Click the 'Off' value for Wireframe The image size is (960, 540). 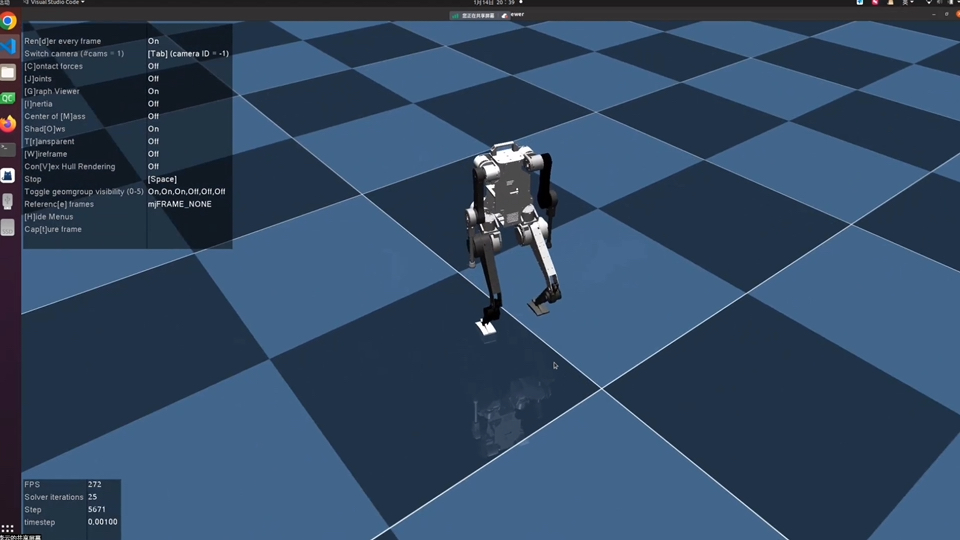tap(153, 154)
